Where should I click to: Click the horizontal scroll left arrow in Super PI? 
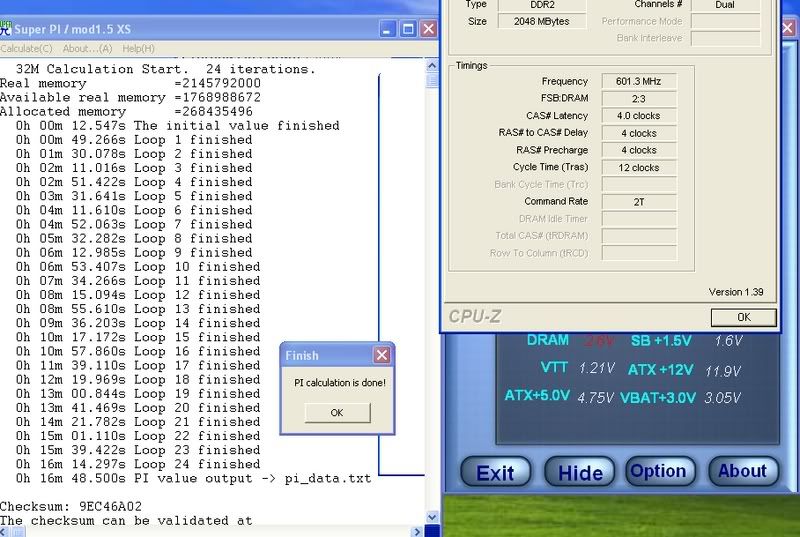[x=4, y=531]
